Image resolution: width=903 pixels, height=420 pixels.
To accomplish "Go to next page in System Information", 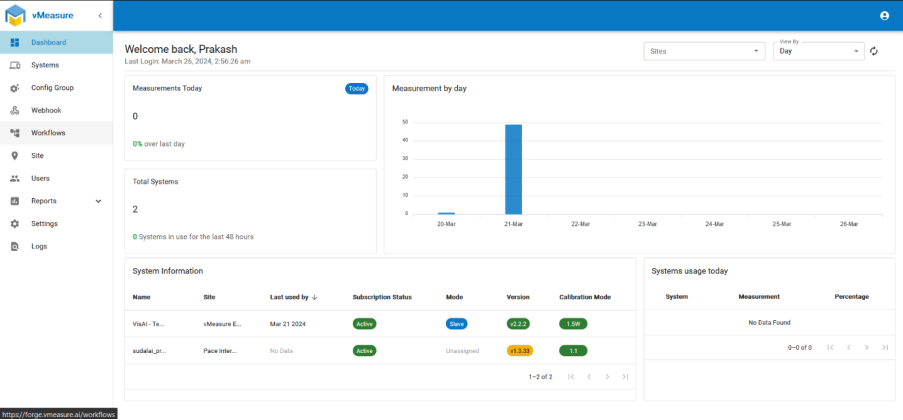I will (607, 377).
